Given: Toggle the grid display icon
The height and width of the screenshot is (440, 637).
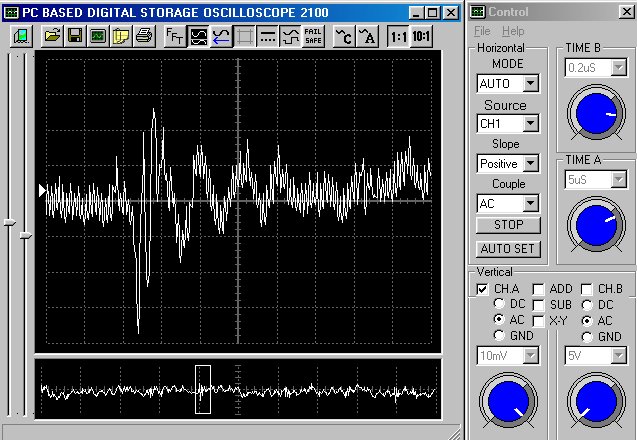Looking at the screenshot, I should [245, 36].
